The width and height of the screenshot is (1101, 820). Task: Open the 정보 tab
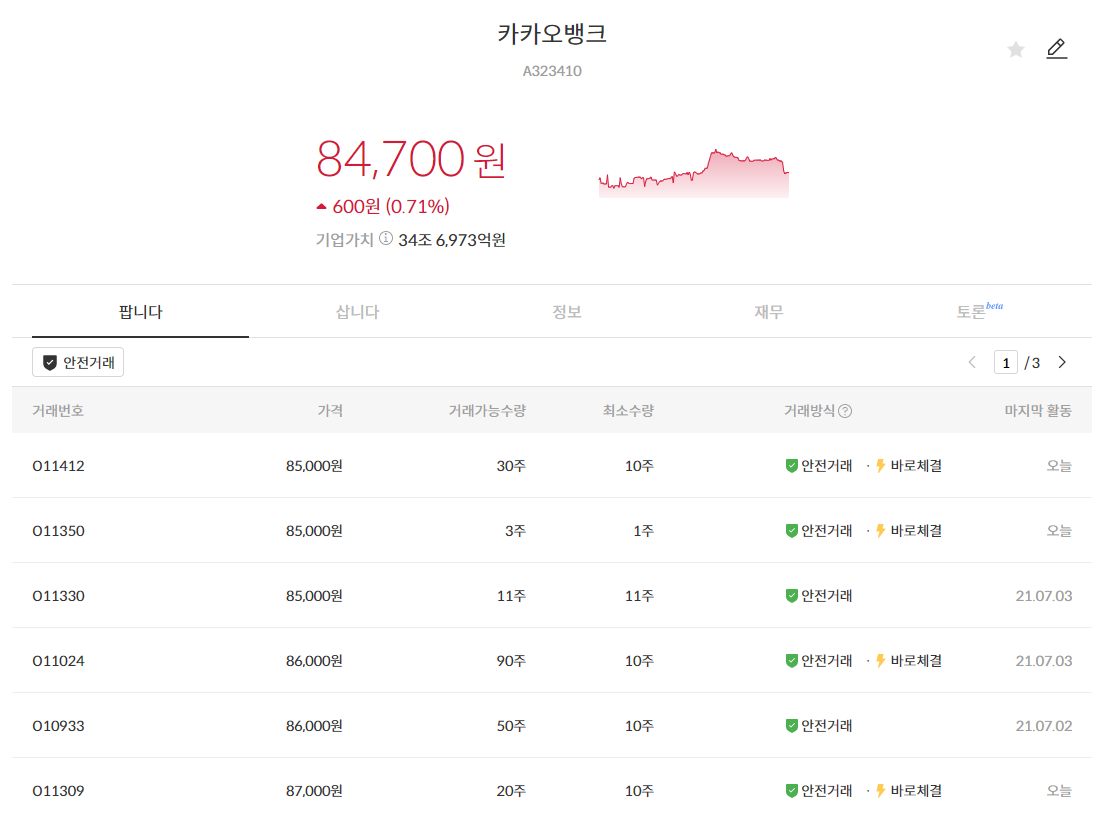(x=567, y=312)
